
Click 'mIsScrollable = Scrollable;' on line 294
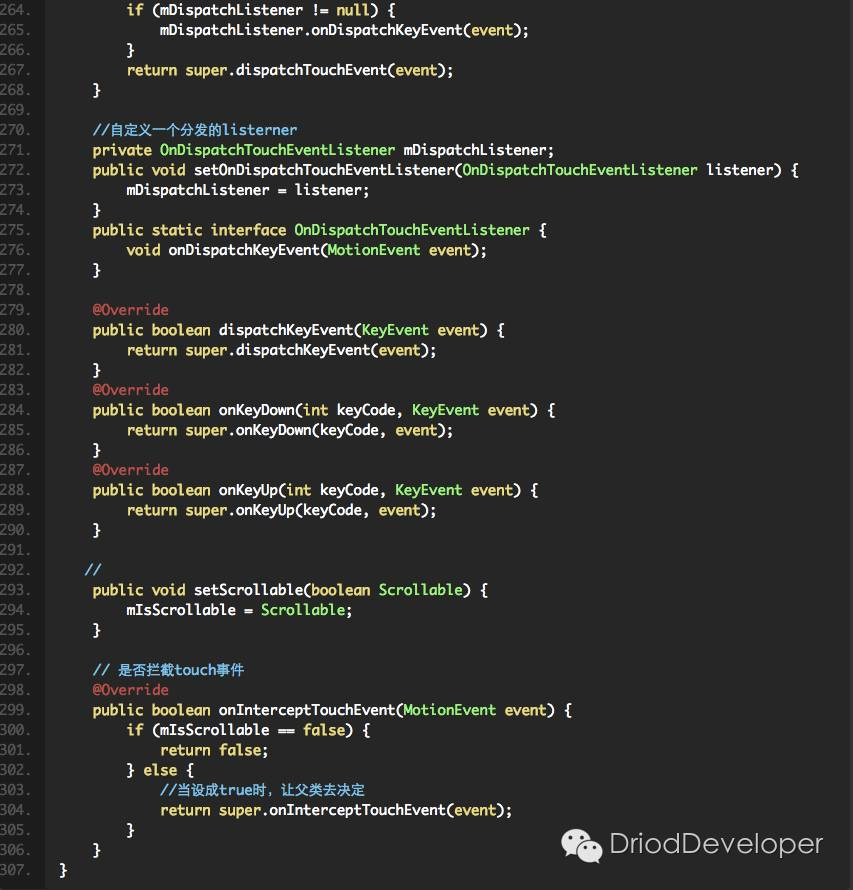click(x=239, y=610)
